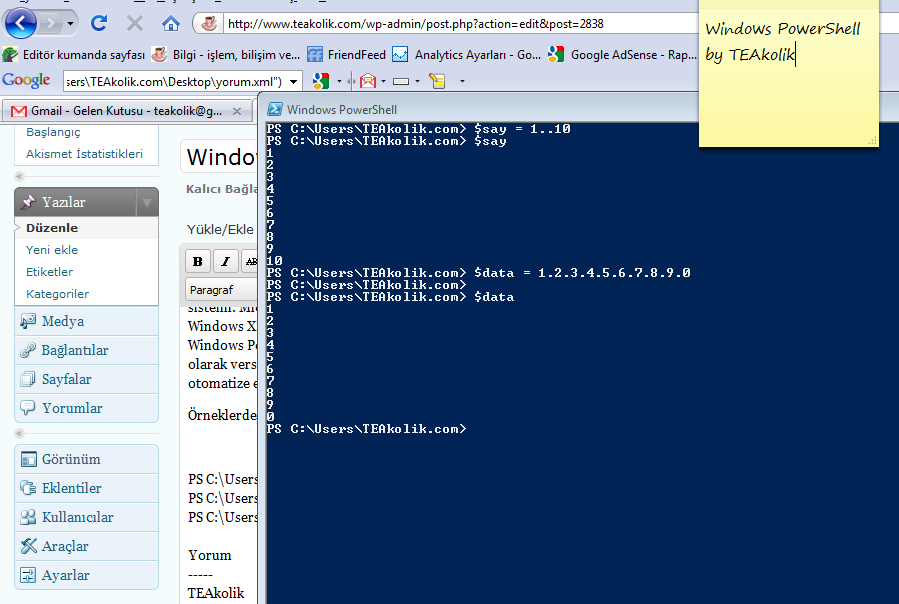
Task: Click the Windows PowerShell title bar icon
Action: (x=275, y=110)
